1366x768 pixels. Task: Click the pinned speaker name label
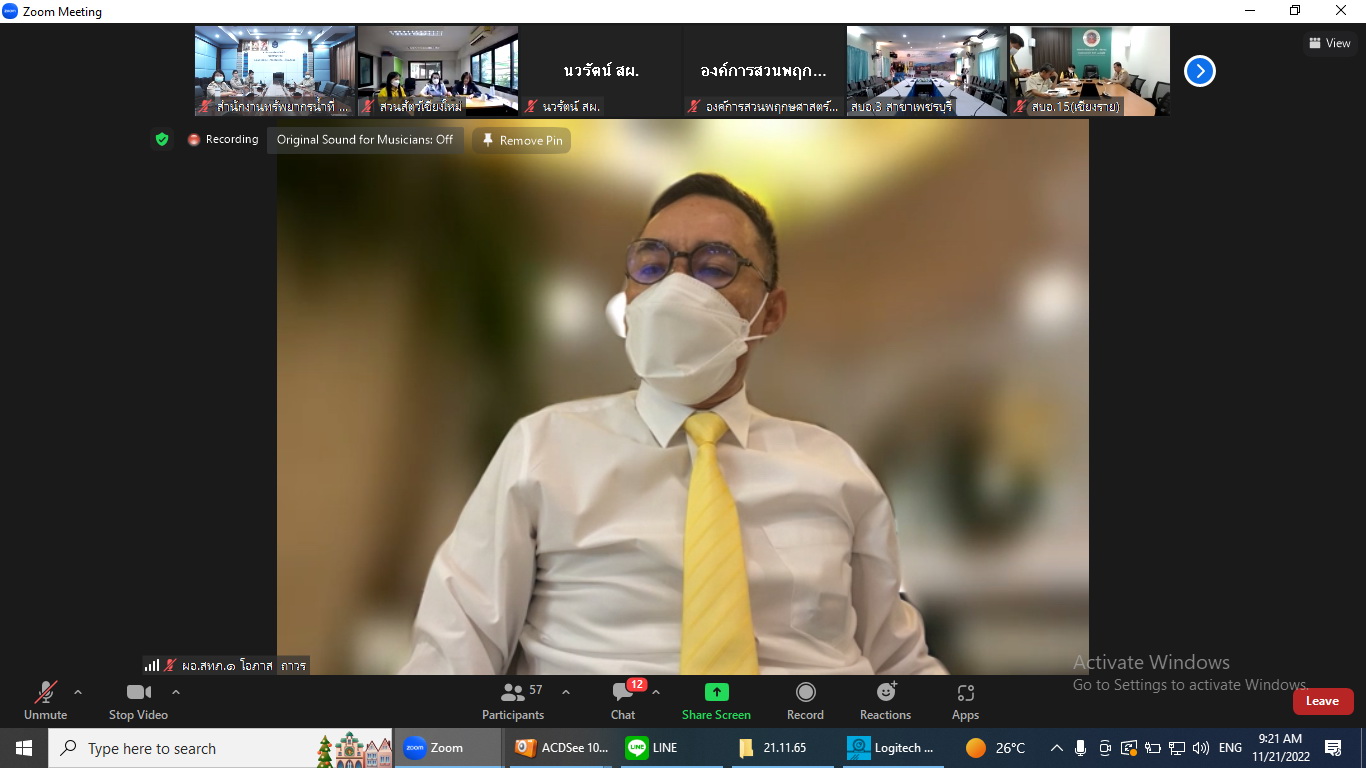[226, 665]
